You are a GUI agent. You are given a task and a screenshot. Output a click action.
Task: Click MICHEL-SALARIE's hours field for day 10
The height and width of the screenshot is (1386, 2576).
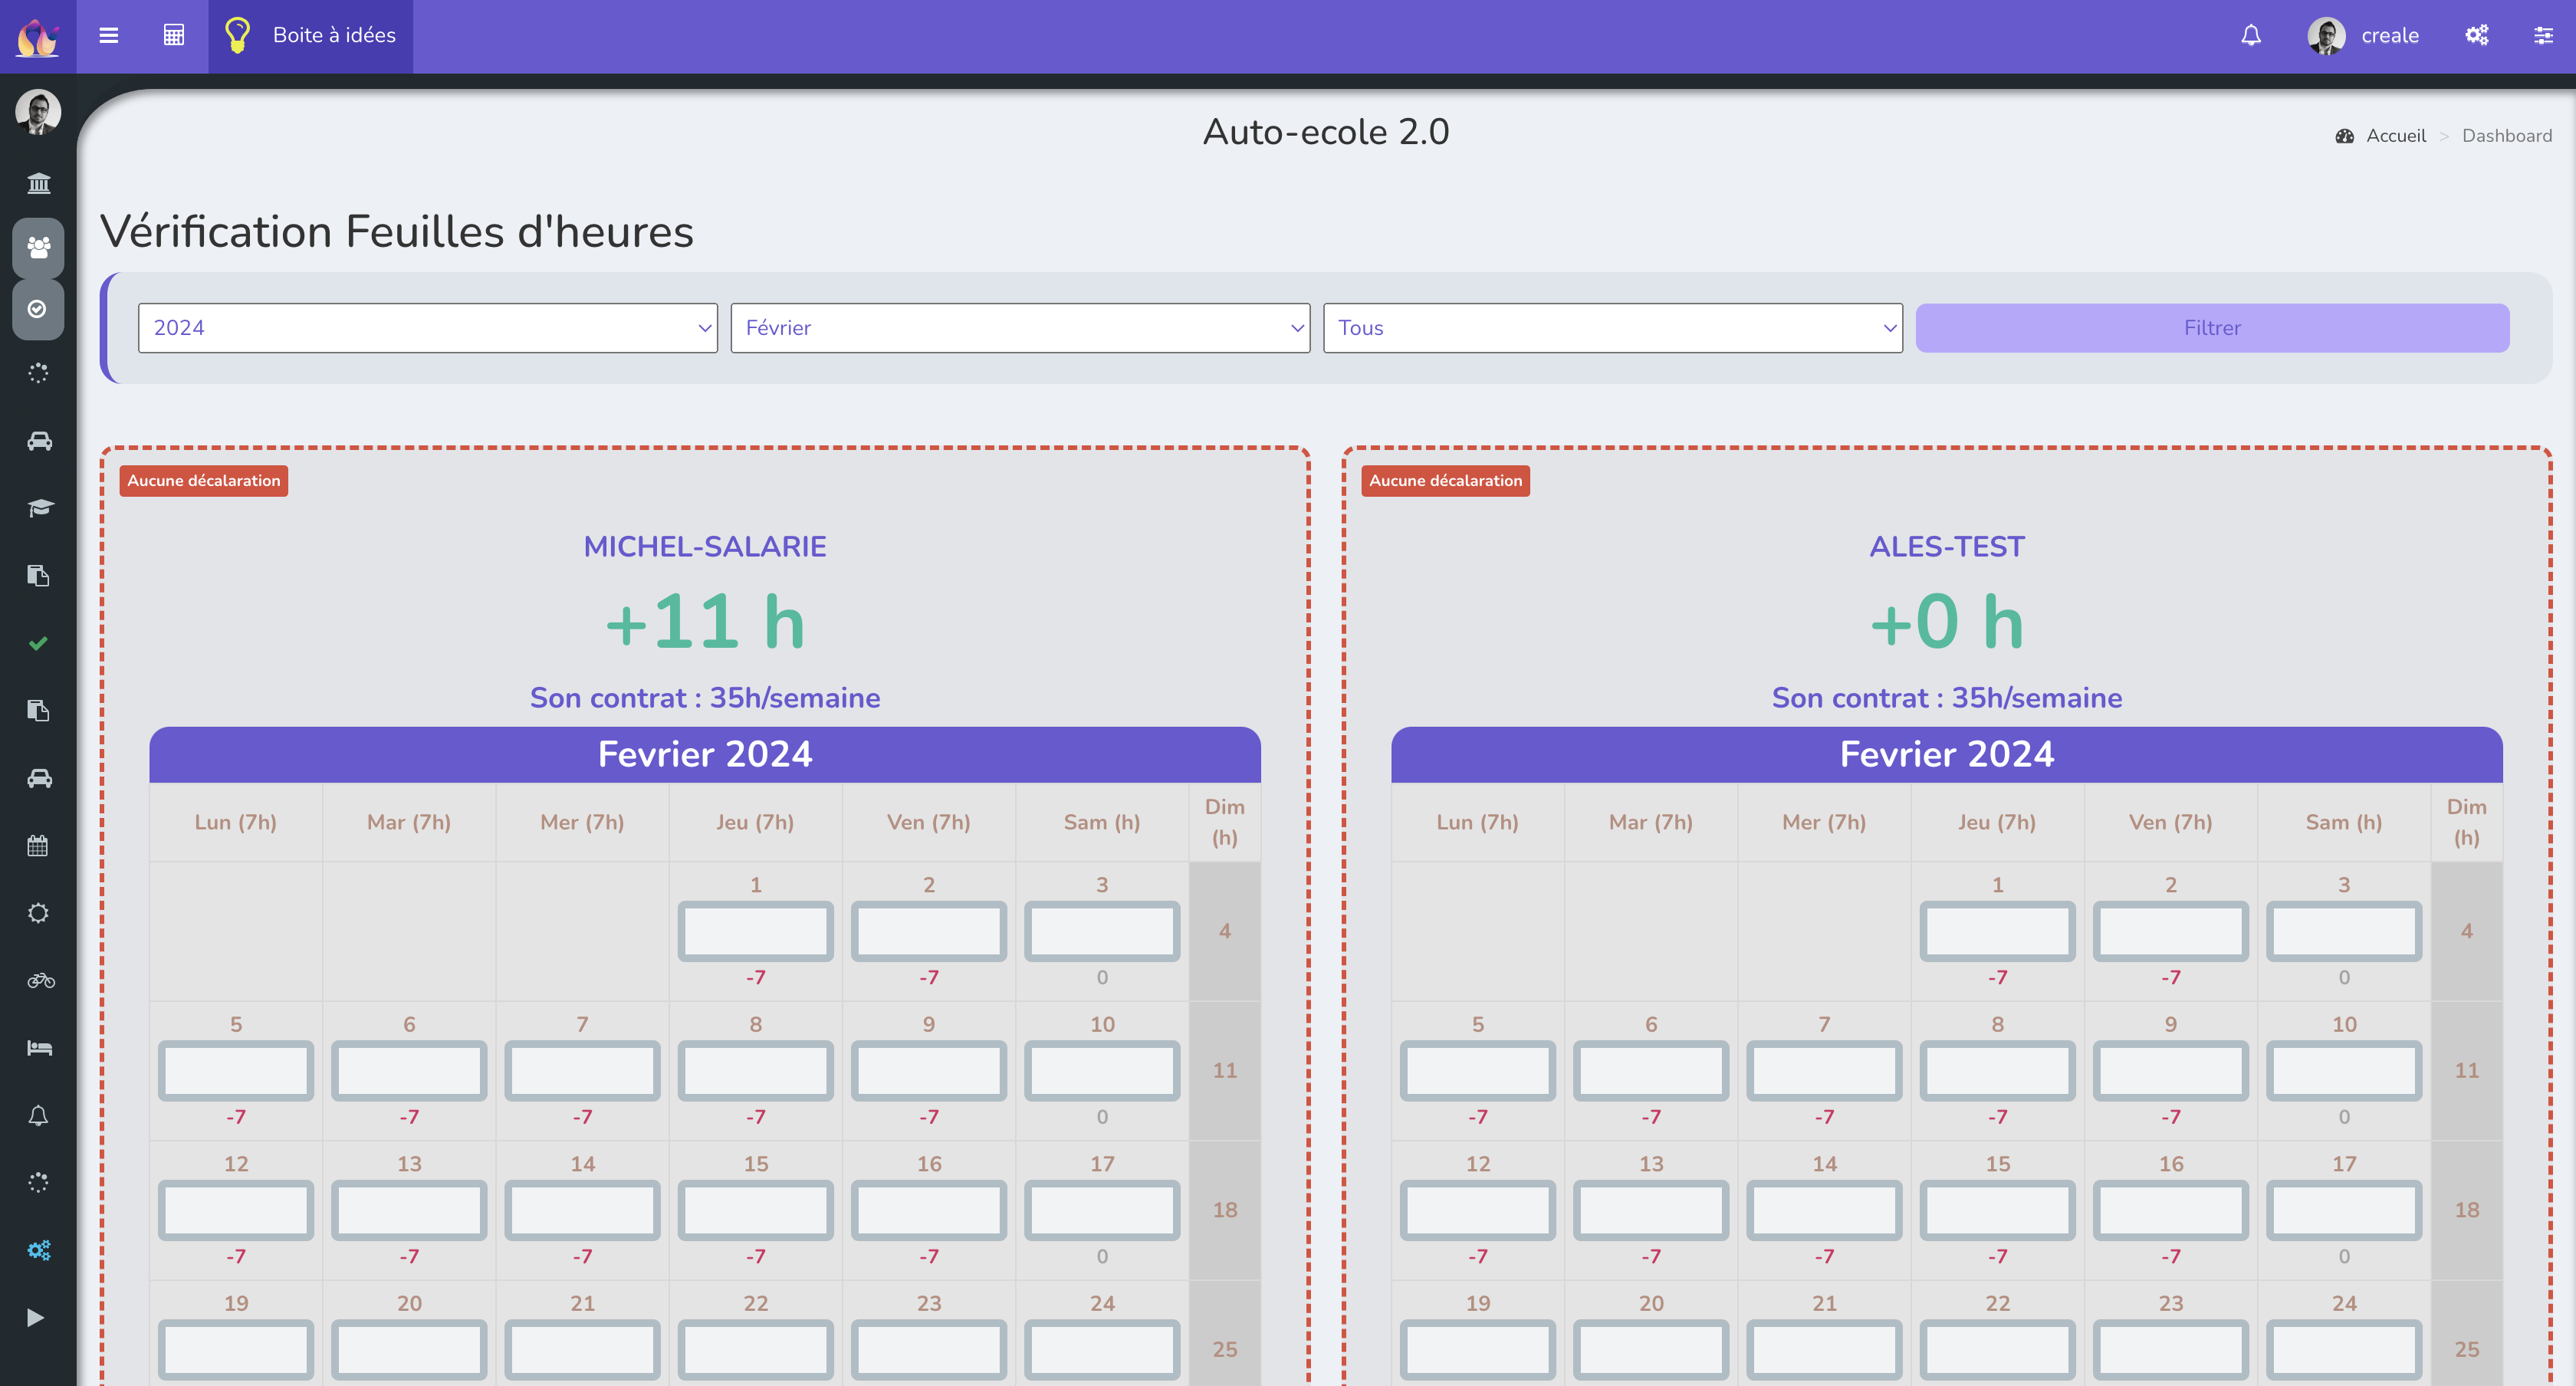coord(1102,1071)
